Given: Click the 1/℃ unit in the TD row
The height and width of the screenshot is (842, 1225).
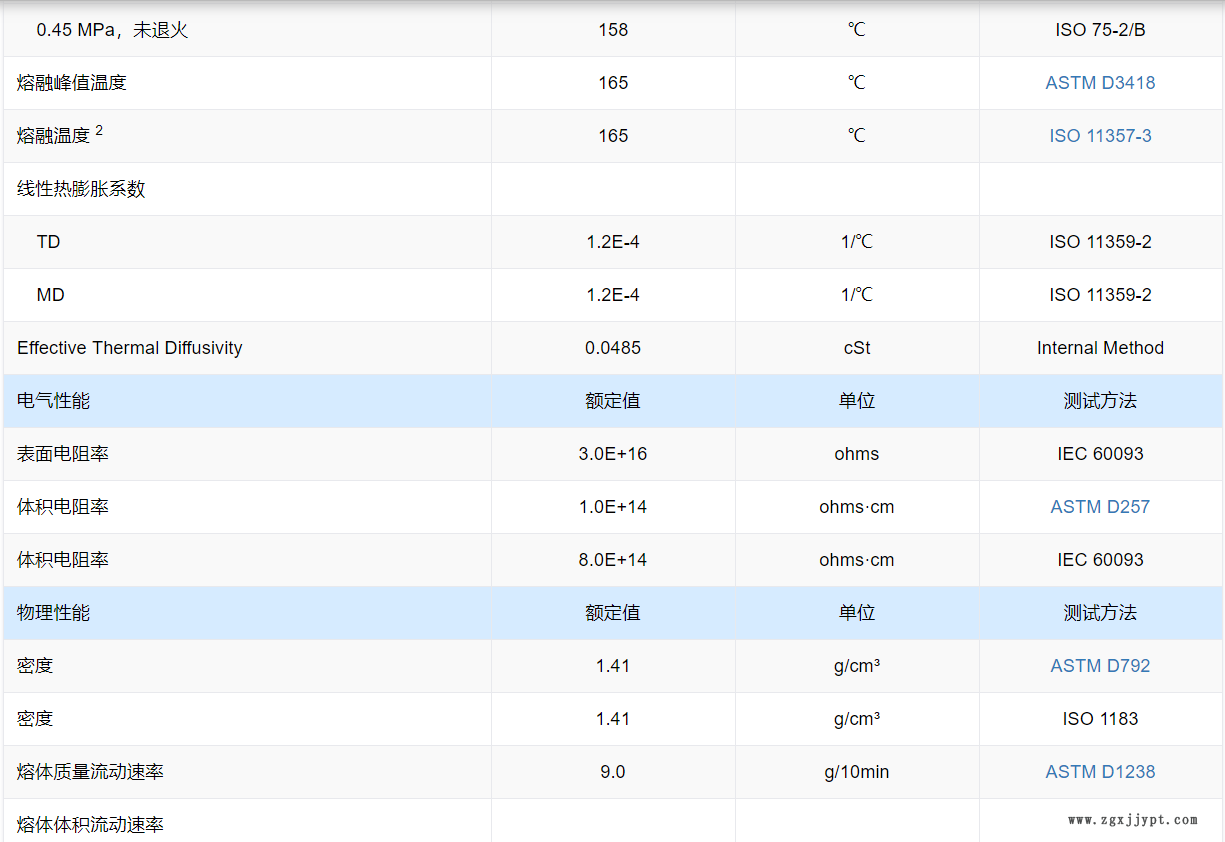Looking at the screenshot, I should [857, 242].
